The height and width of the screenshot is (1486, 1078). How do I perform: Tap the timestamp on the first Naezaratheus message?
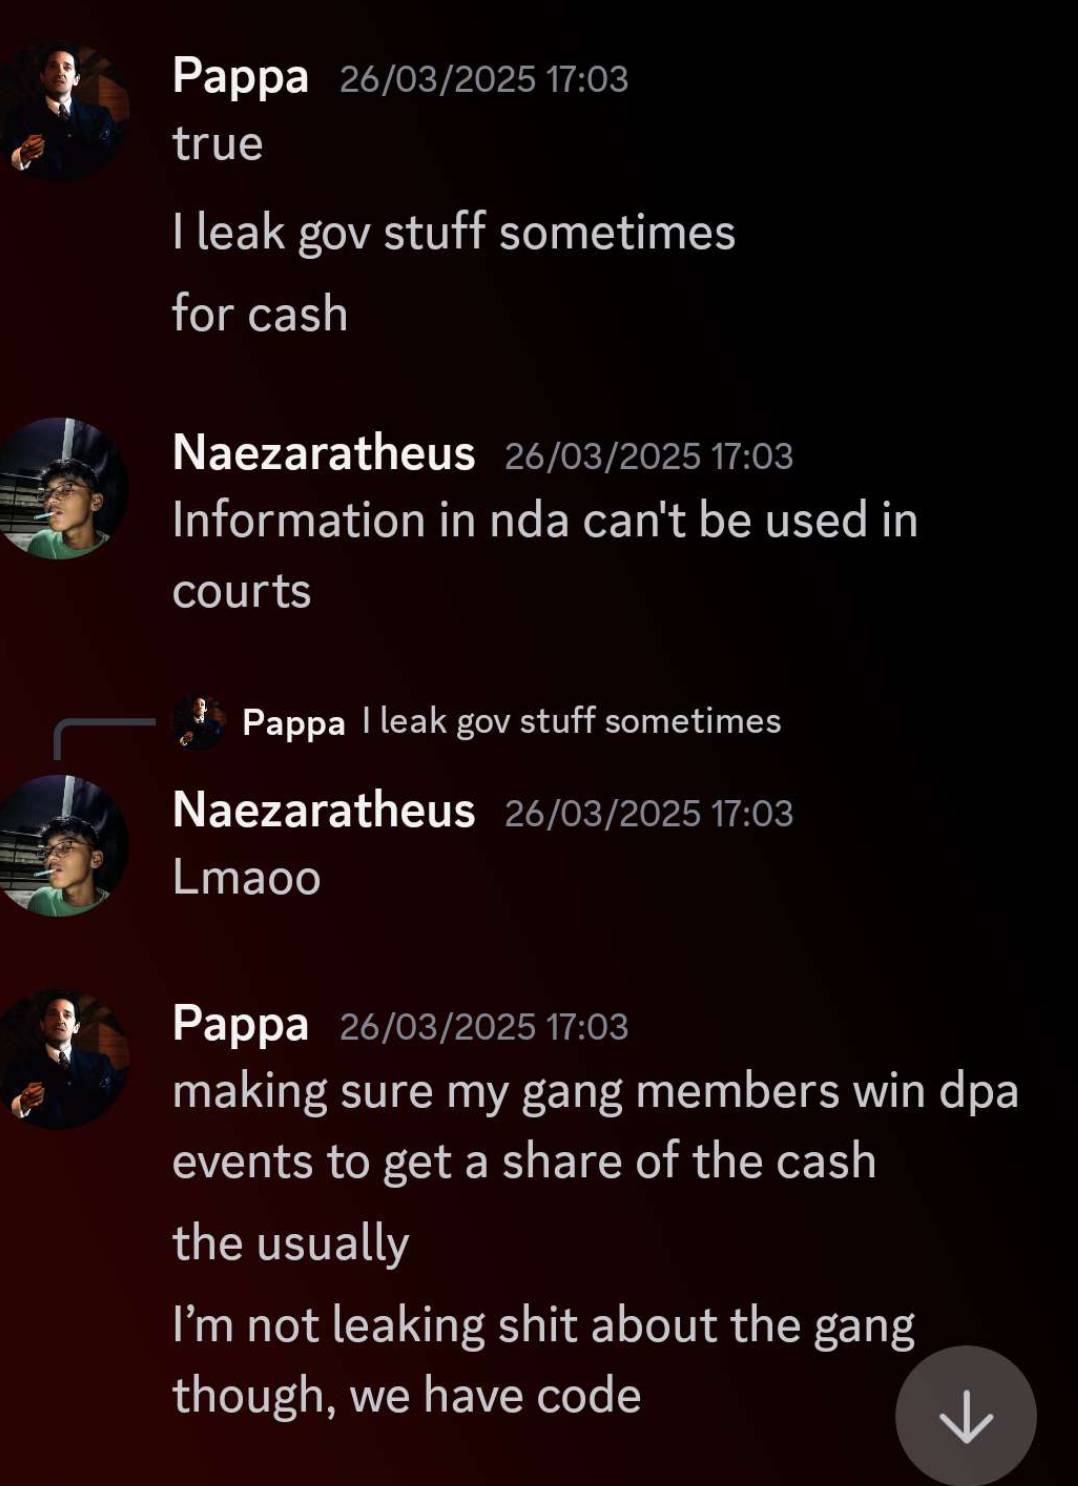pos(649,456)
